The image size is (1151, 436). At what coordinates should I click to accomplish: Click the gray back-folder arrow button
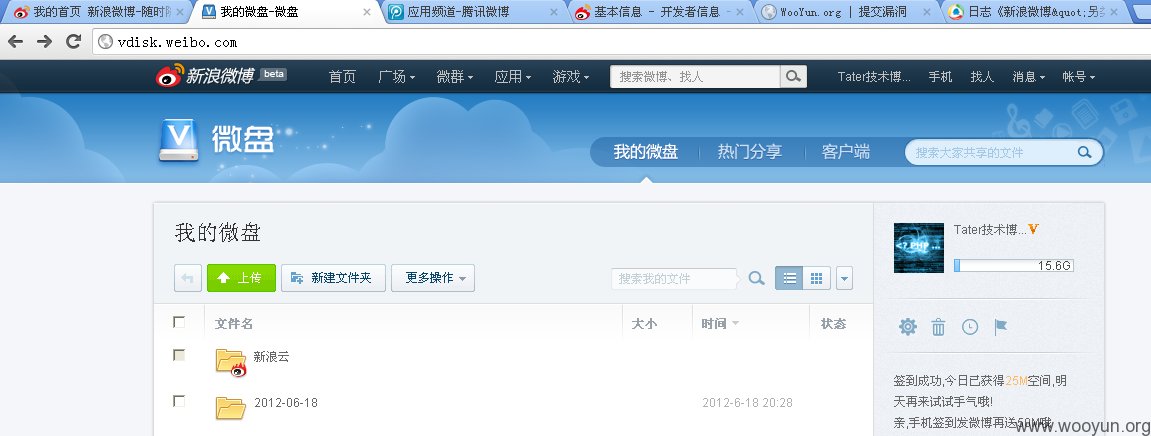click(188, 278)
